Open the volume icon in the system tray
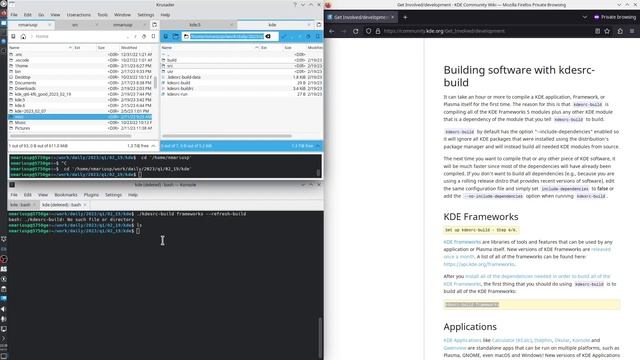Viewport: 640px width, 360px height. [4, 309]
